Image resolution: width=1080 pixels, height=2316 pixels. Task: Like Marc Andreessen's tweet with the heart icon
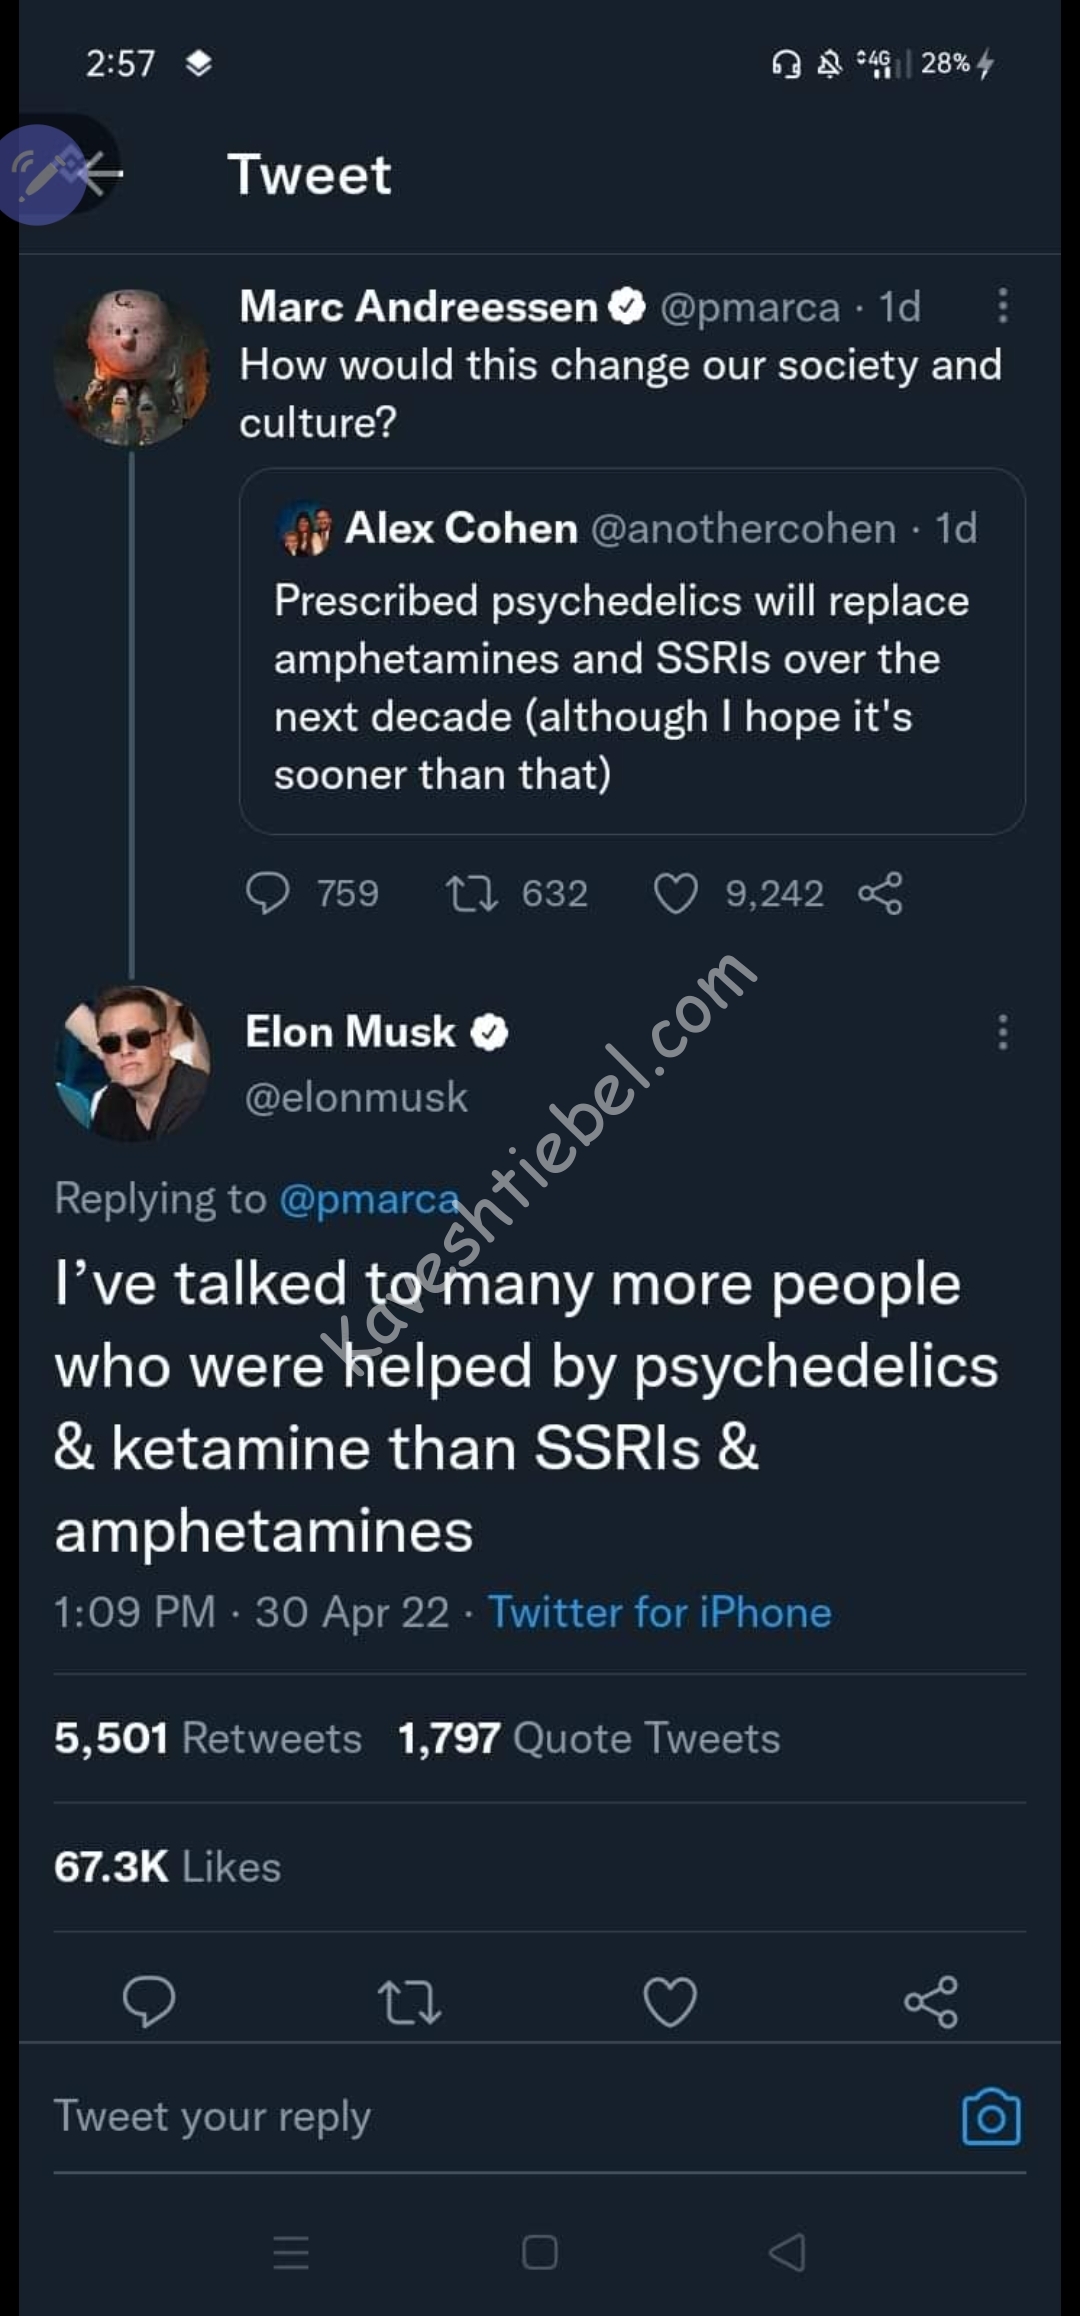pos(675,893)
